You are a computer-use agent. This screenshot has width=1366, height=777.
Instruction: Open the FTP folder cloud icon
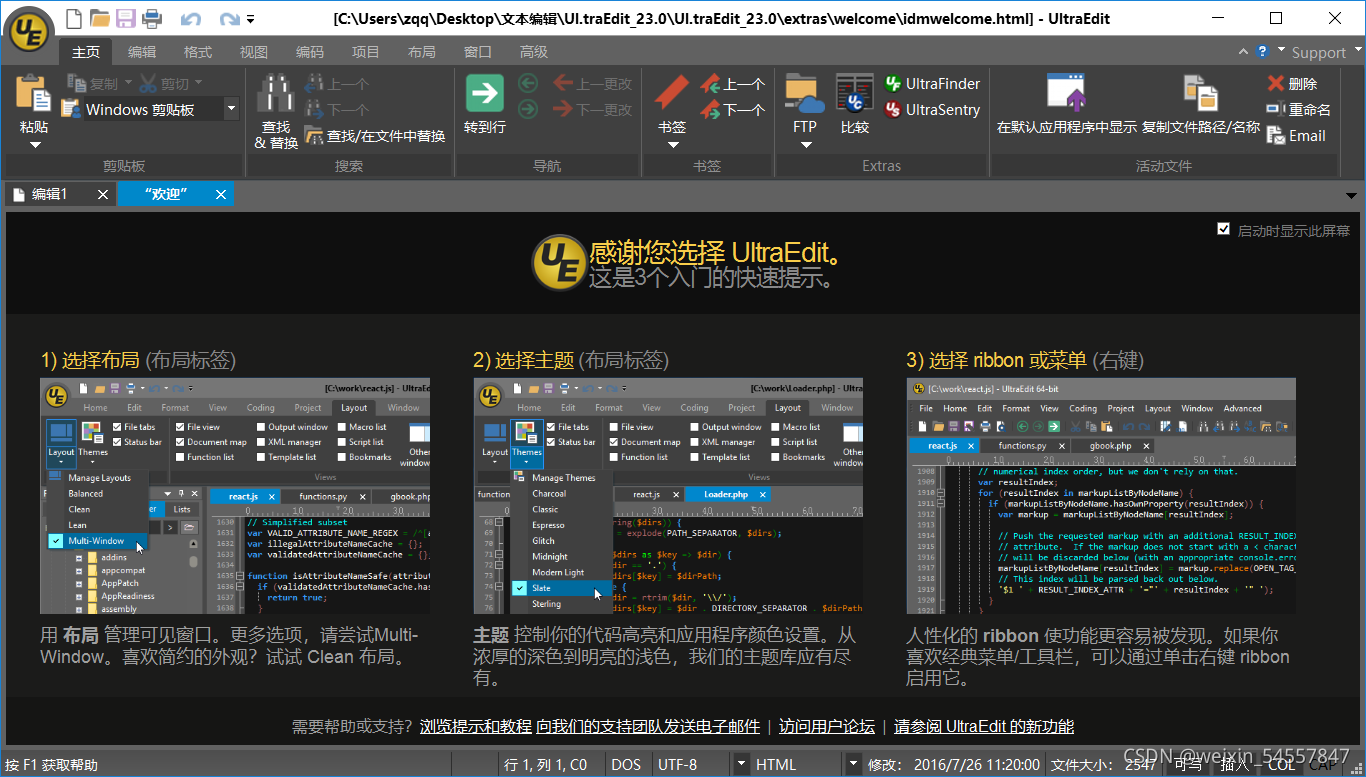[x=805, y=92]
